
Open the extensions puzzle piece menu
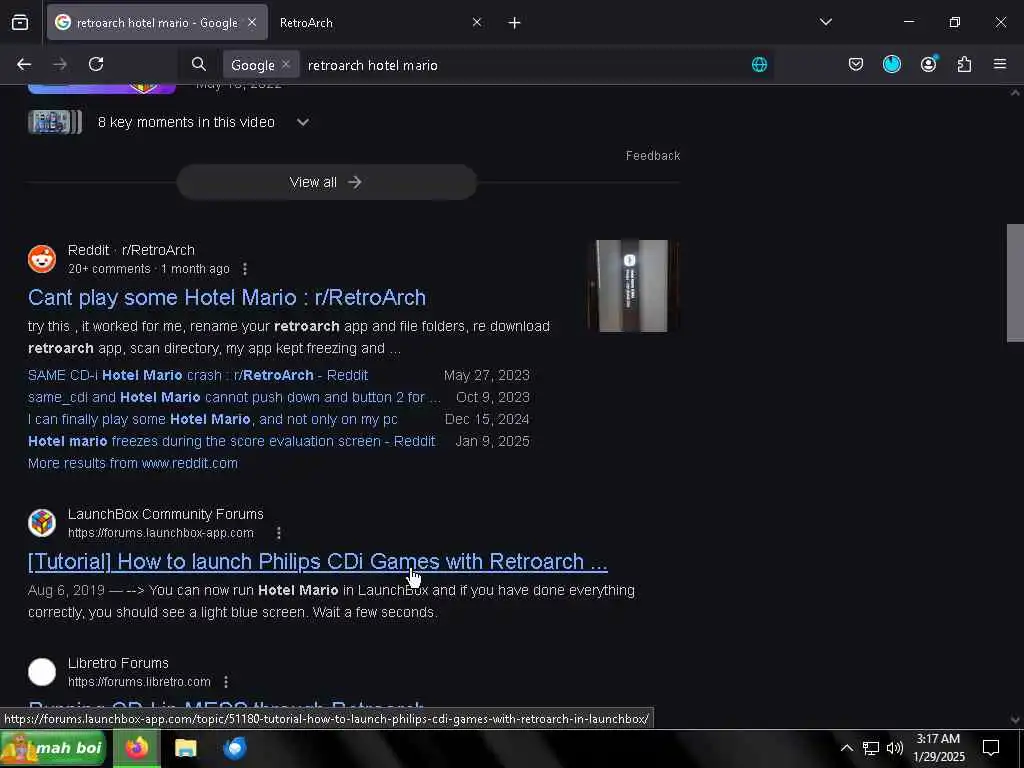964,64
